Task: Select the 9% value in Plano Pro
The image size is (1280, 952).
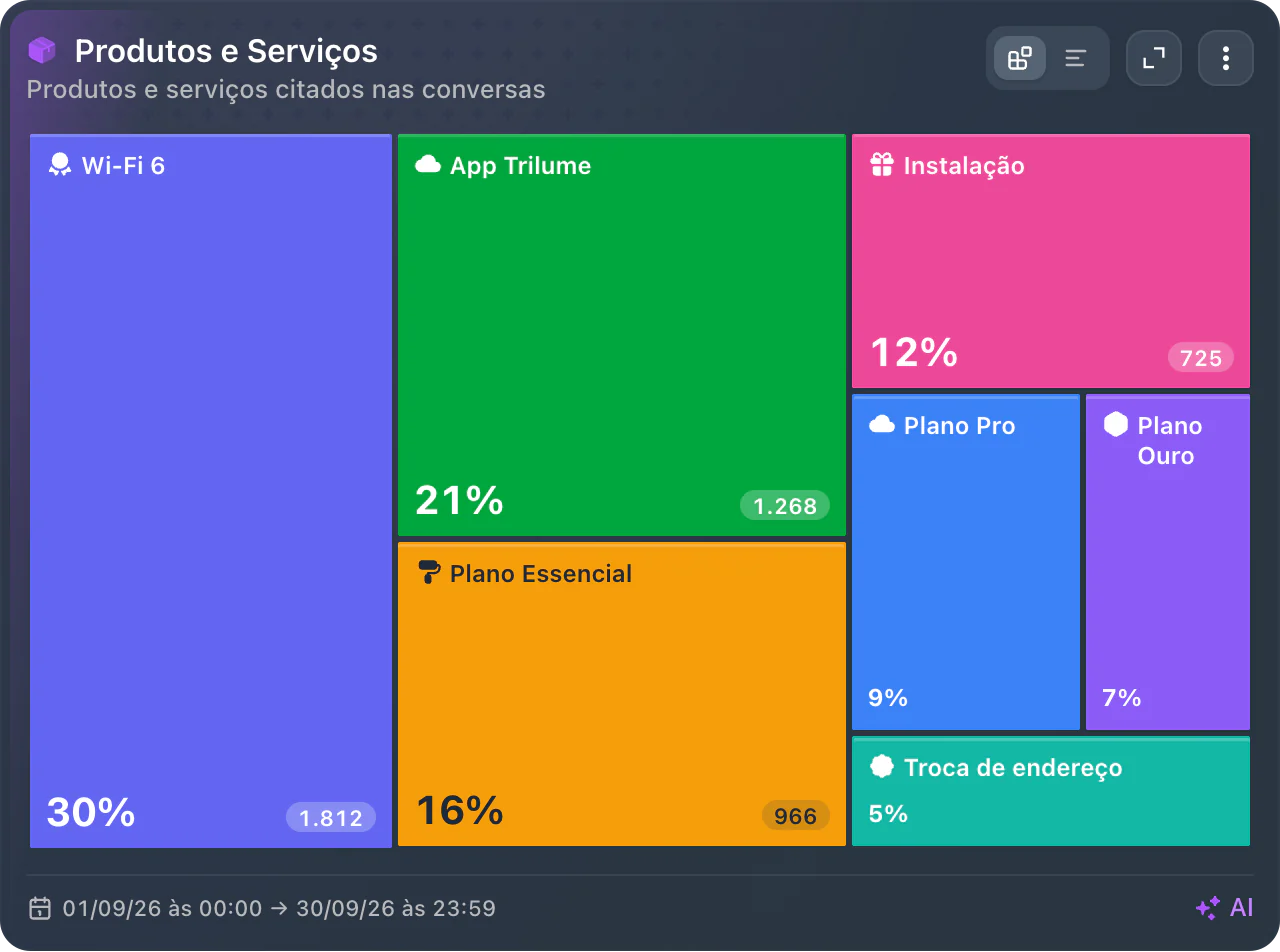Action: 888,697
